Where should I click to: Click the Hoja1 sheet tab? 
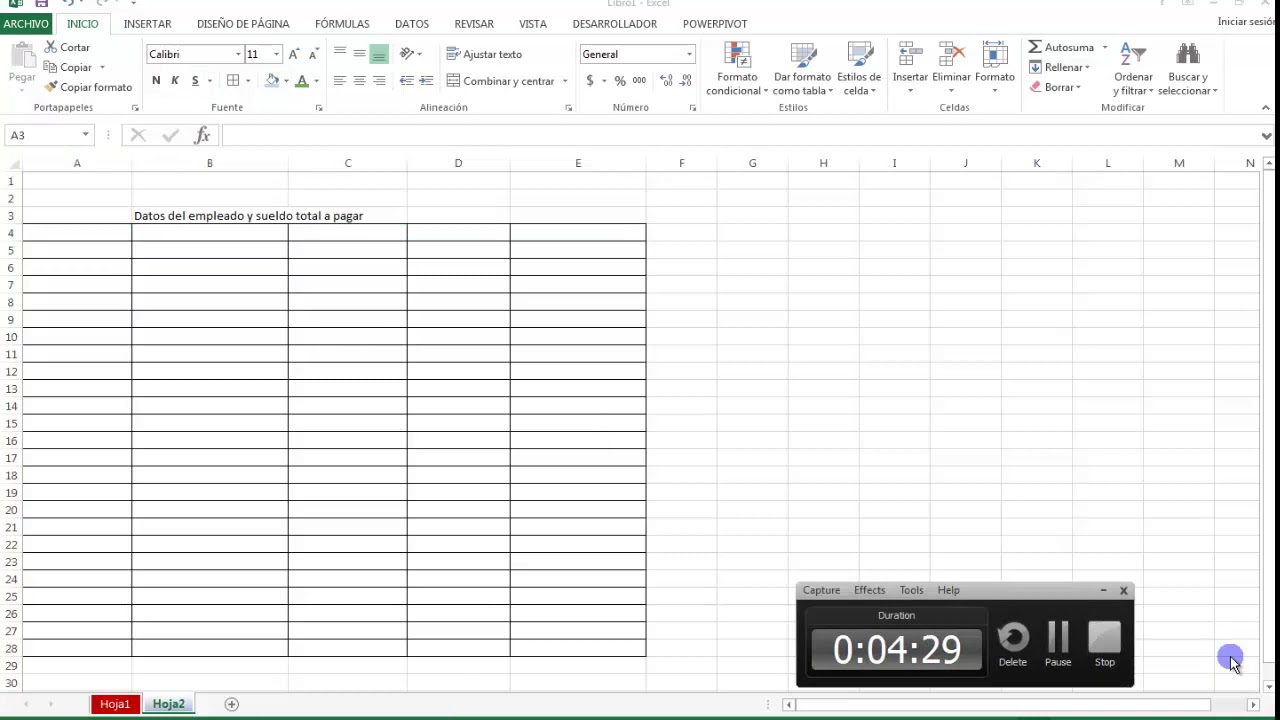pos(115,704)
